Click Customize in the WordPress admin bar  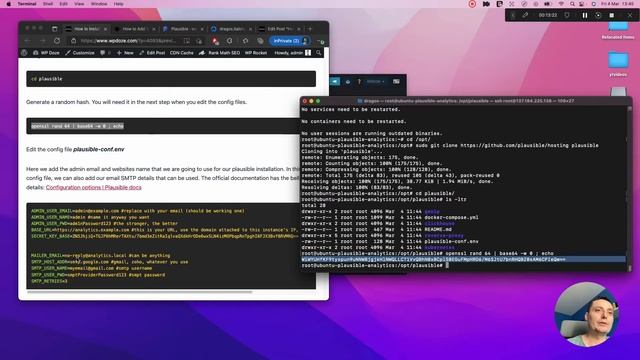tap(80, 53)
